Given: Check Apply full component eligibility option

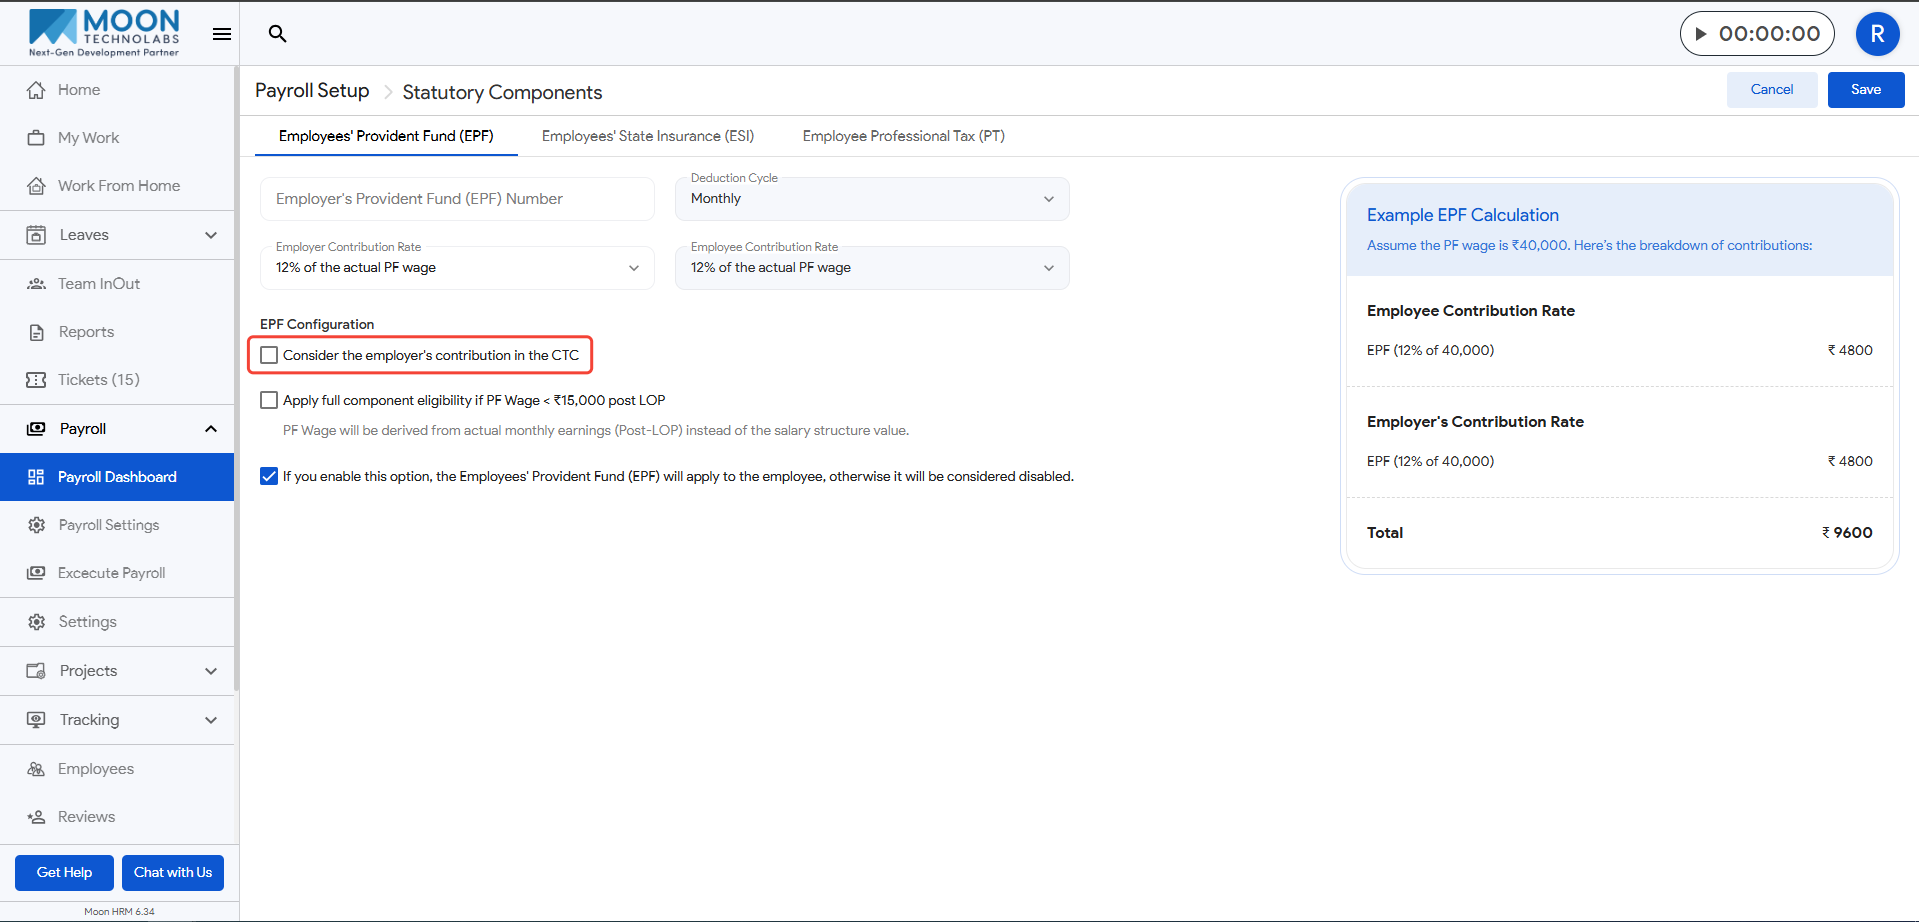Looking at the screenshot, I should tap(269, 400).
